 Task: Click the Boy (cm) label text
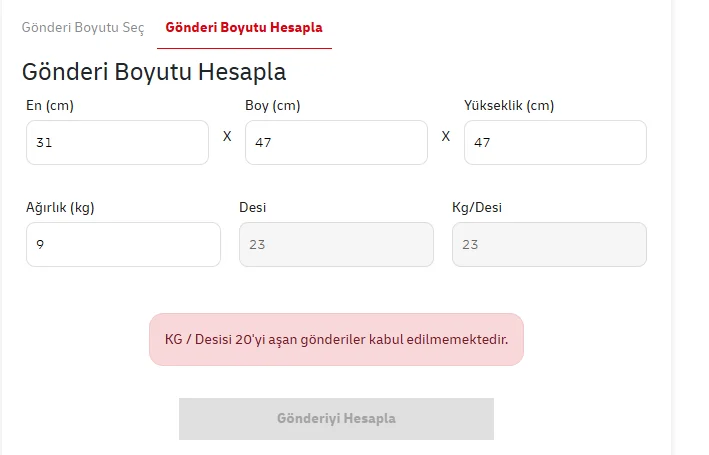pos(273,105)
